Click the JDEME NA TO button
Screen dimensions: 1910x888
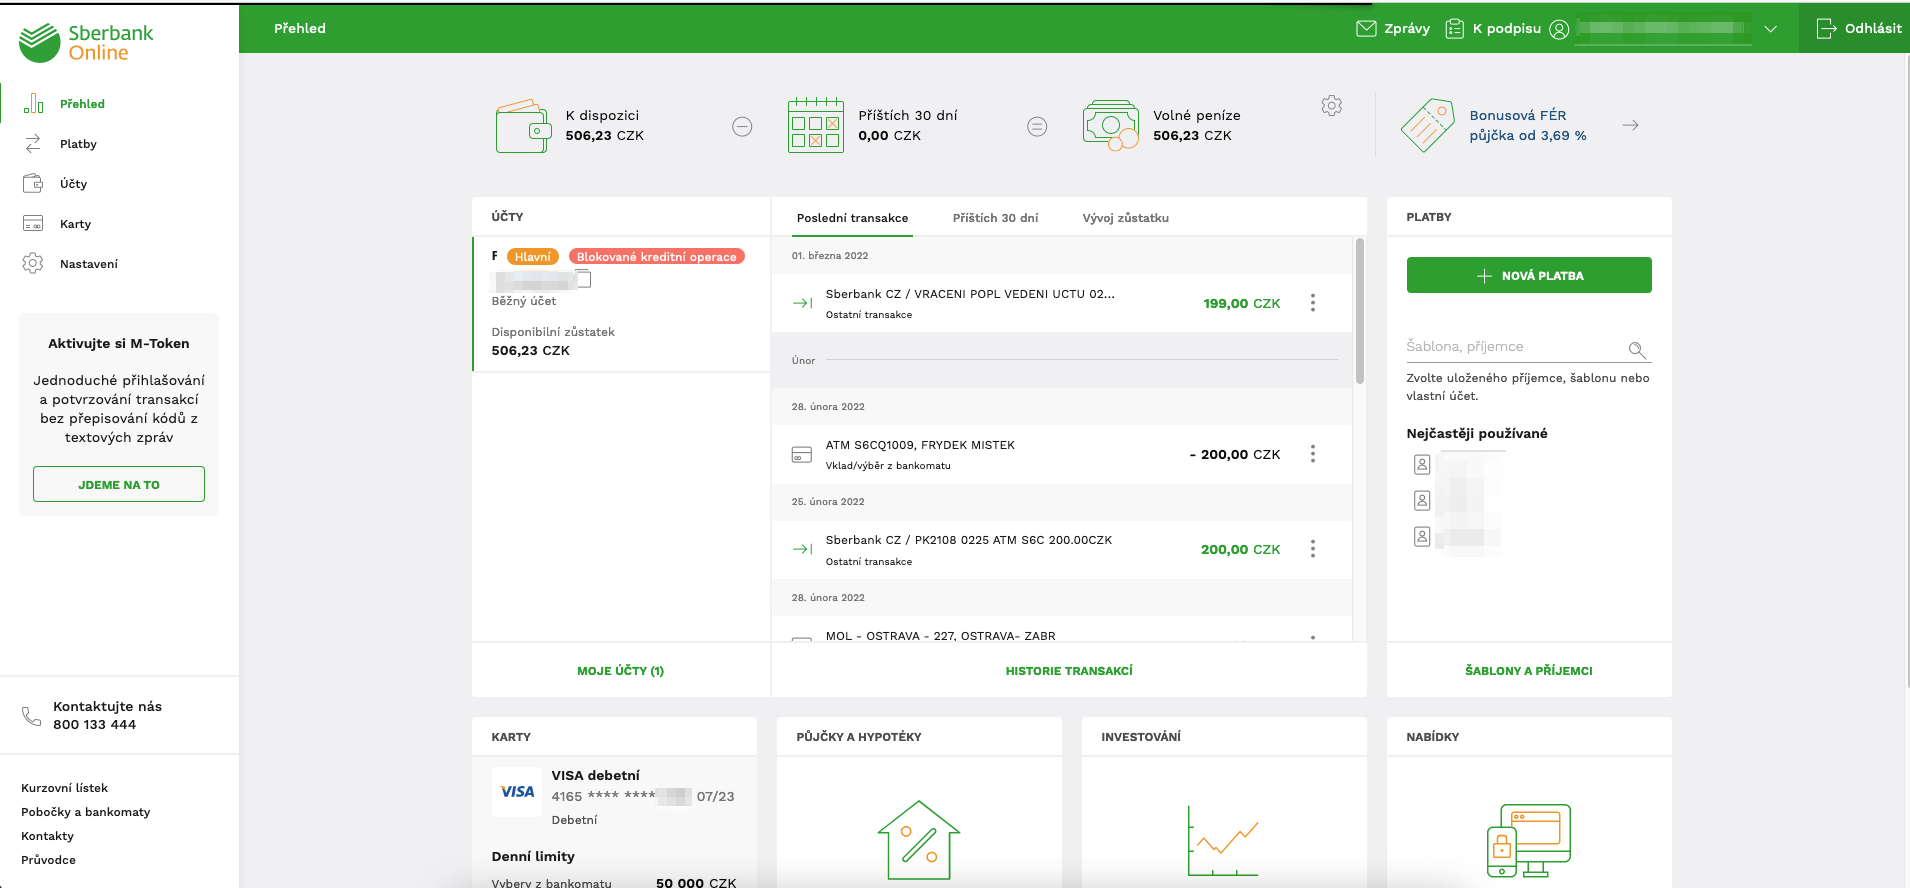(119, 484)
